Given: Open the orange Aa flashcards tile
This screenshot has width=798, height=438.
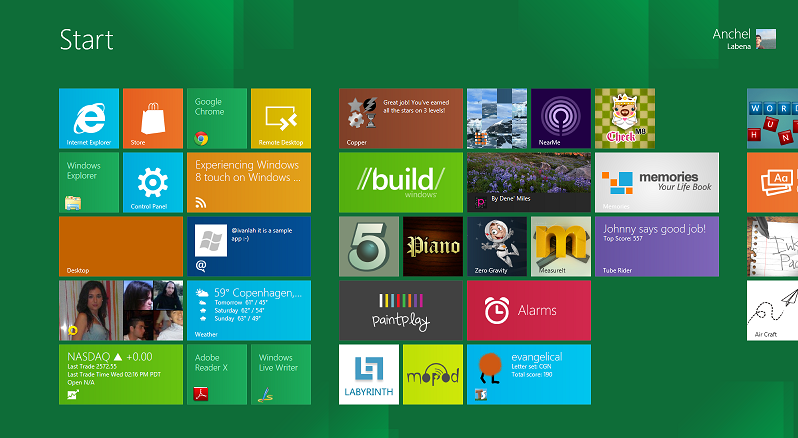Looking at the screenshot, I should (x=773, y=183).
